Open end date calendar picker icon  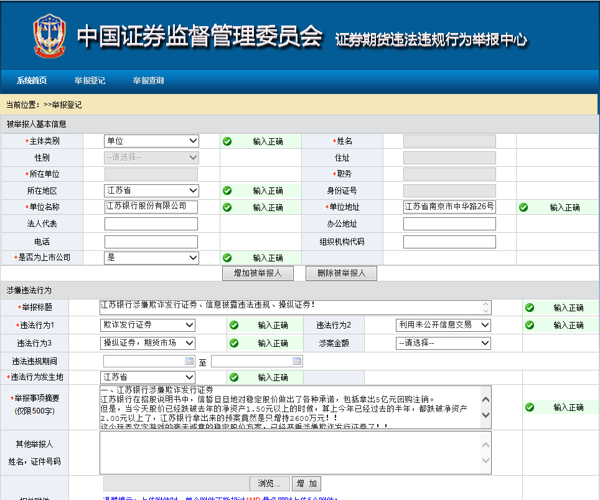pyautogui.click(x=297, y=361)
